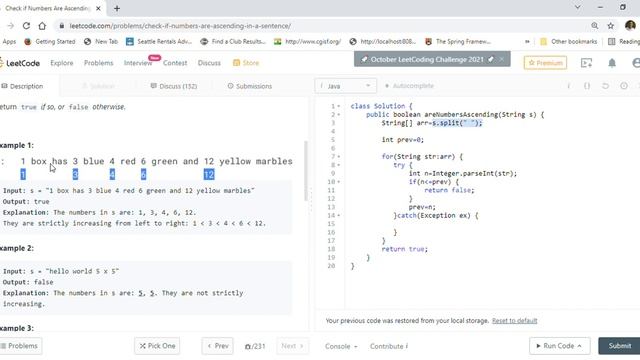Toggle the Autocomplete option

[409, 86]
